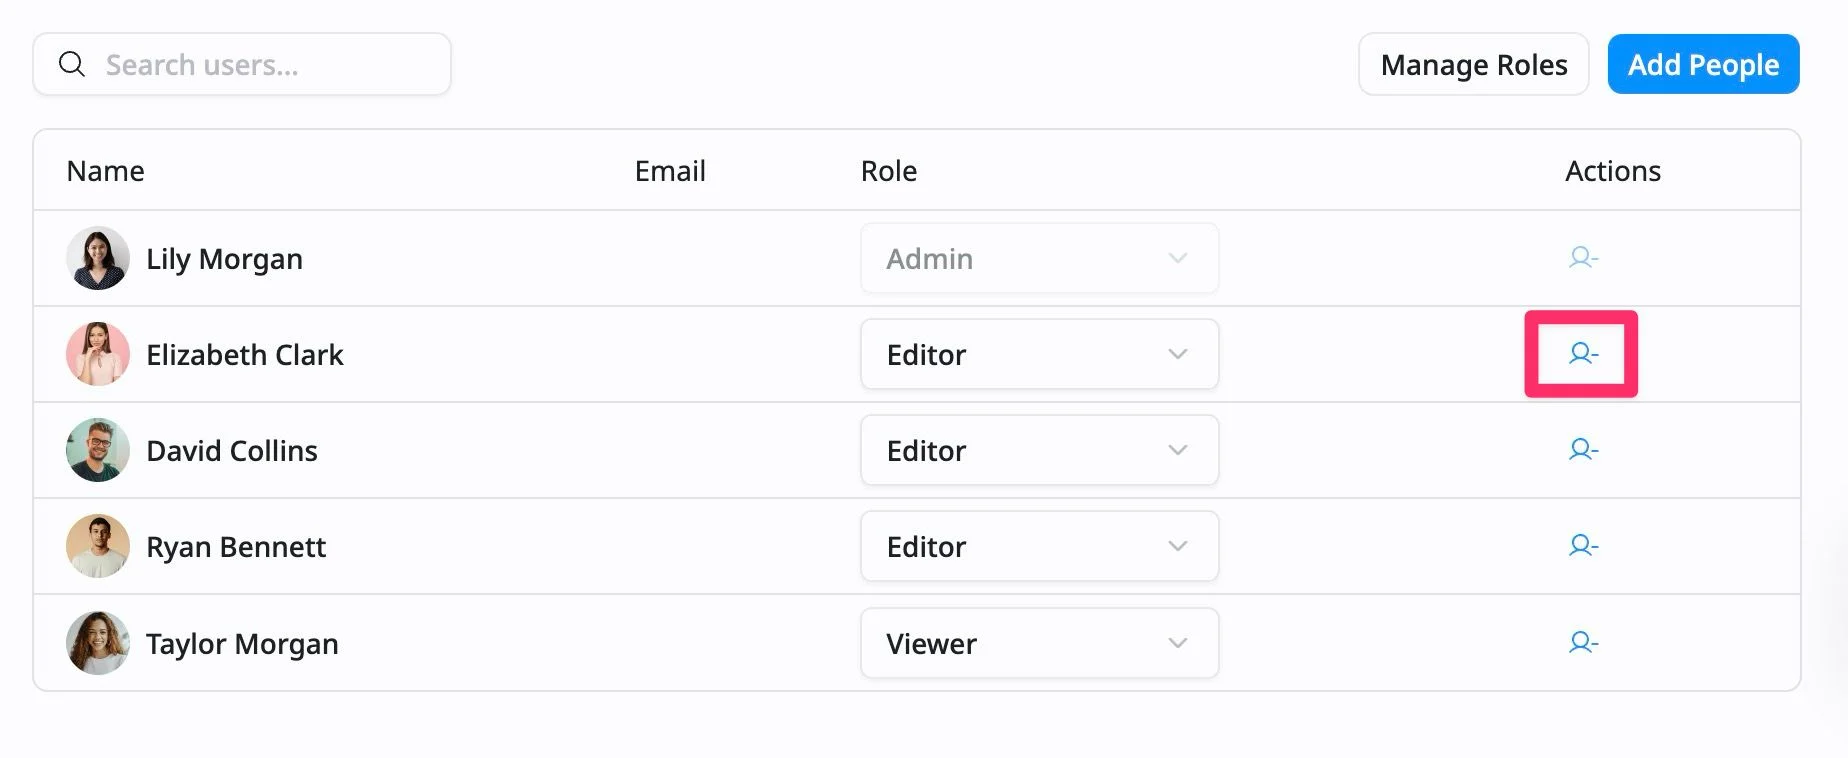Click the search magnifier icon
The image size is (1848, 758).
tap(72, 64)
